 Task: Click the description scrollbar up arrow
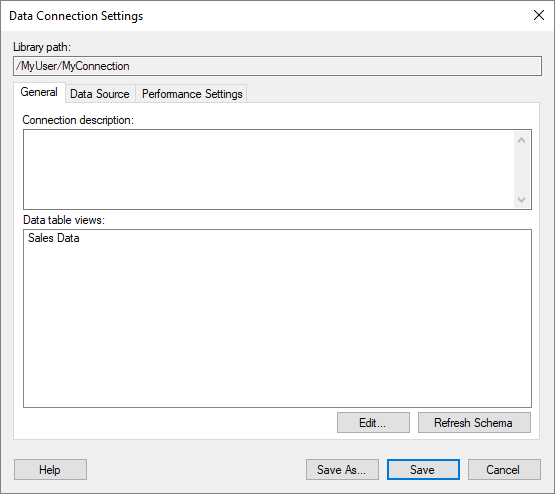click(x=521, y=140)
